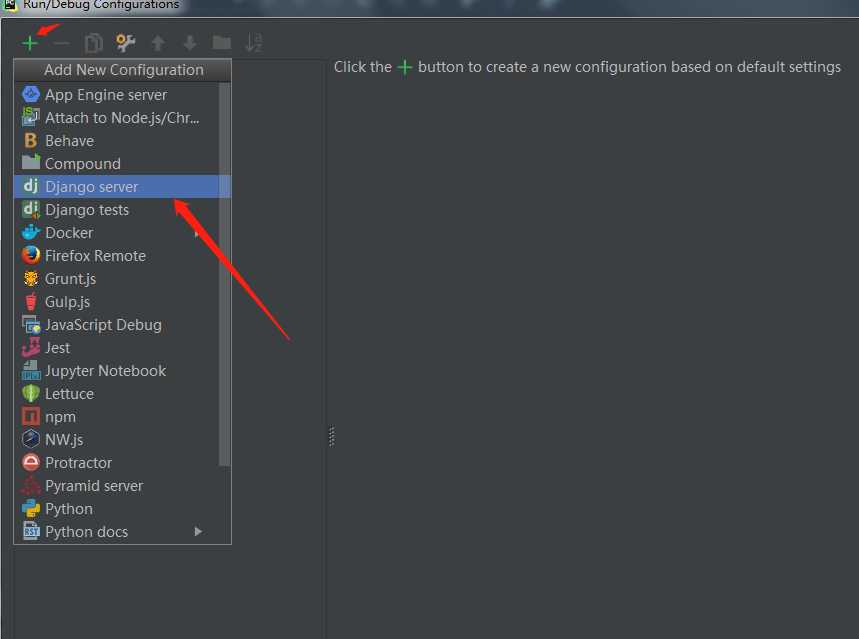Select JavaScript Debug entry
The width and height of the screenshot is (859, 639).
click(117, 324)
